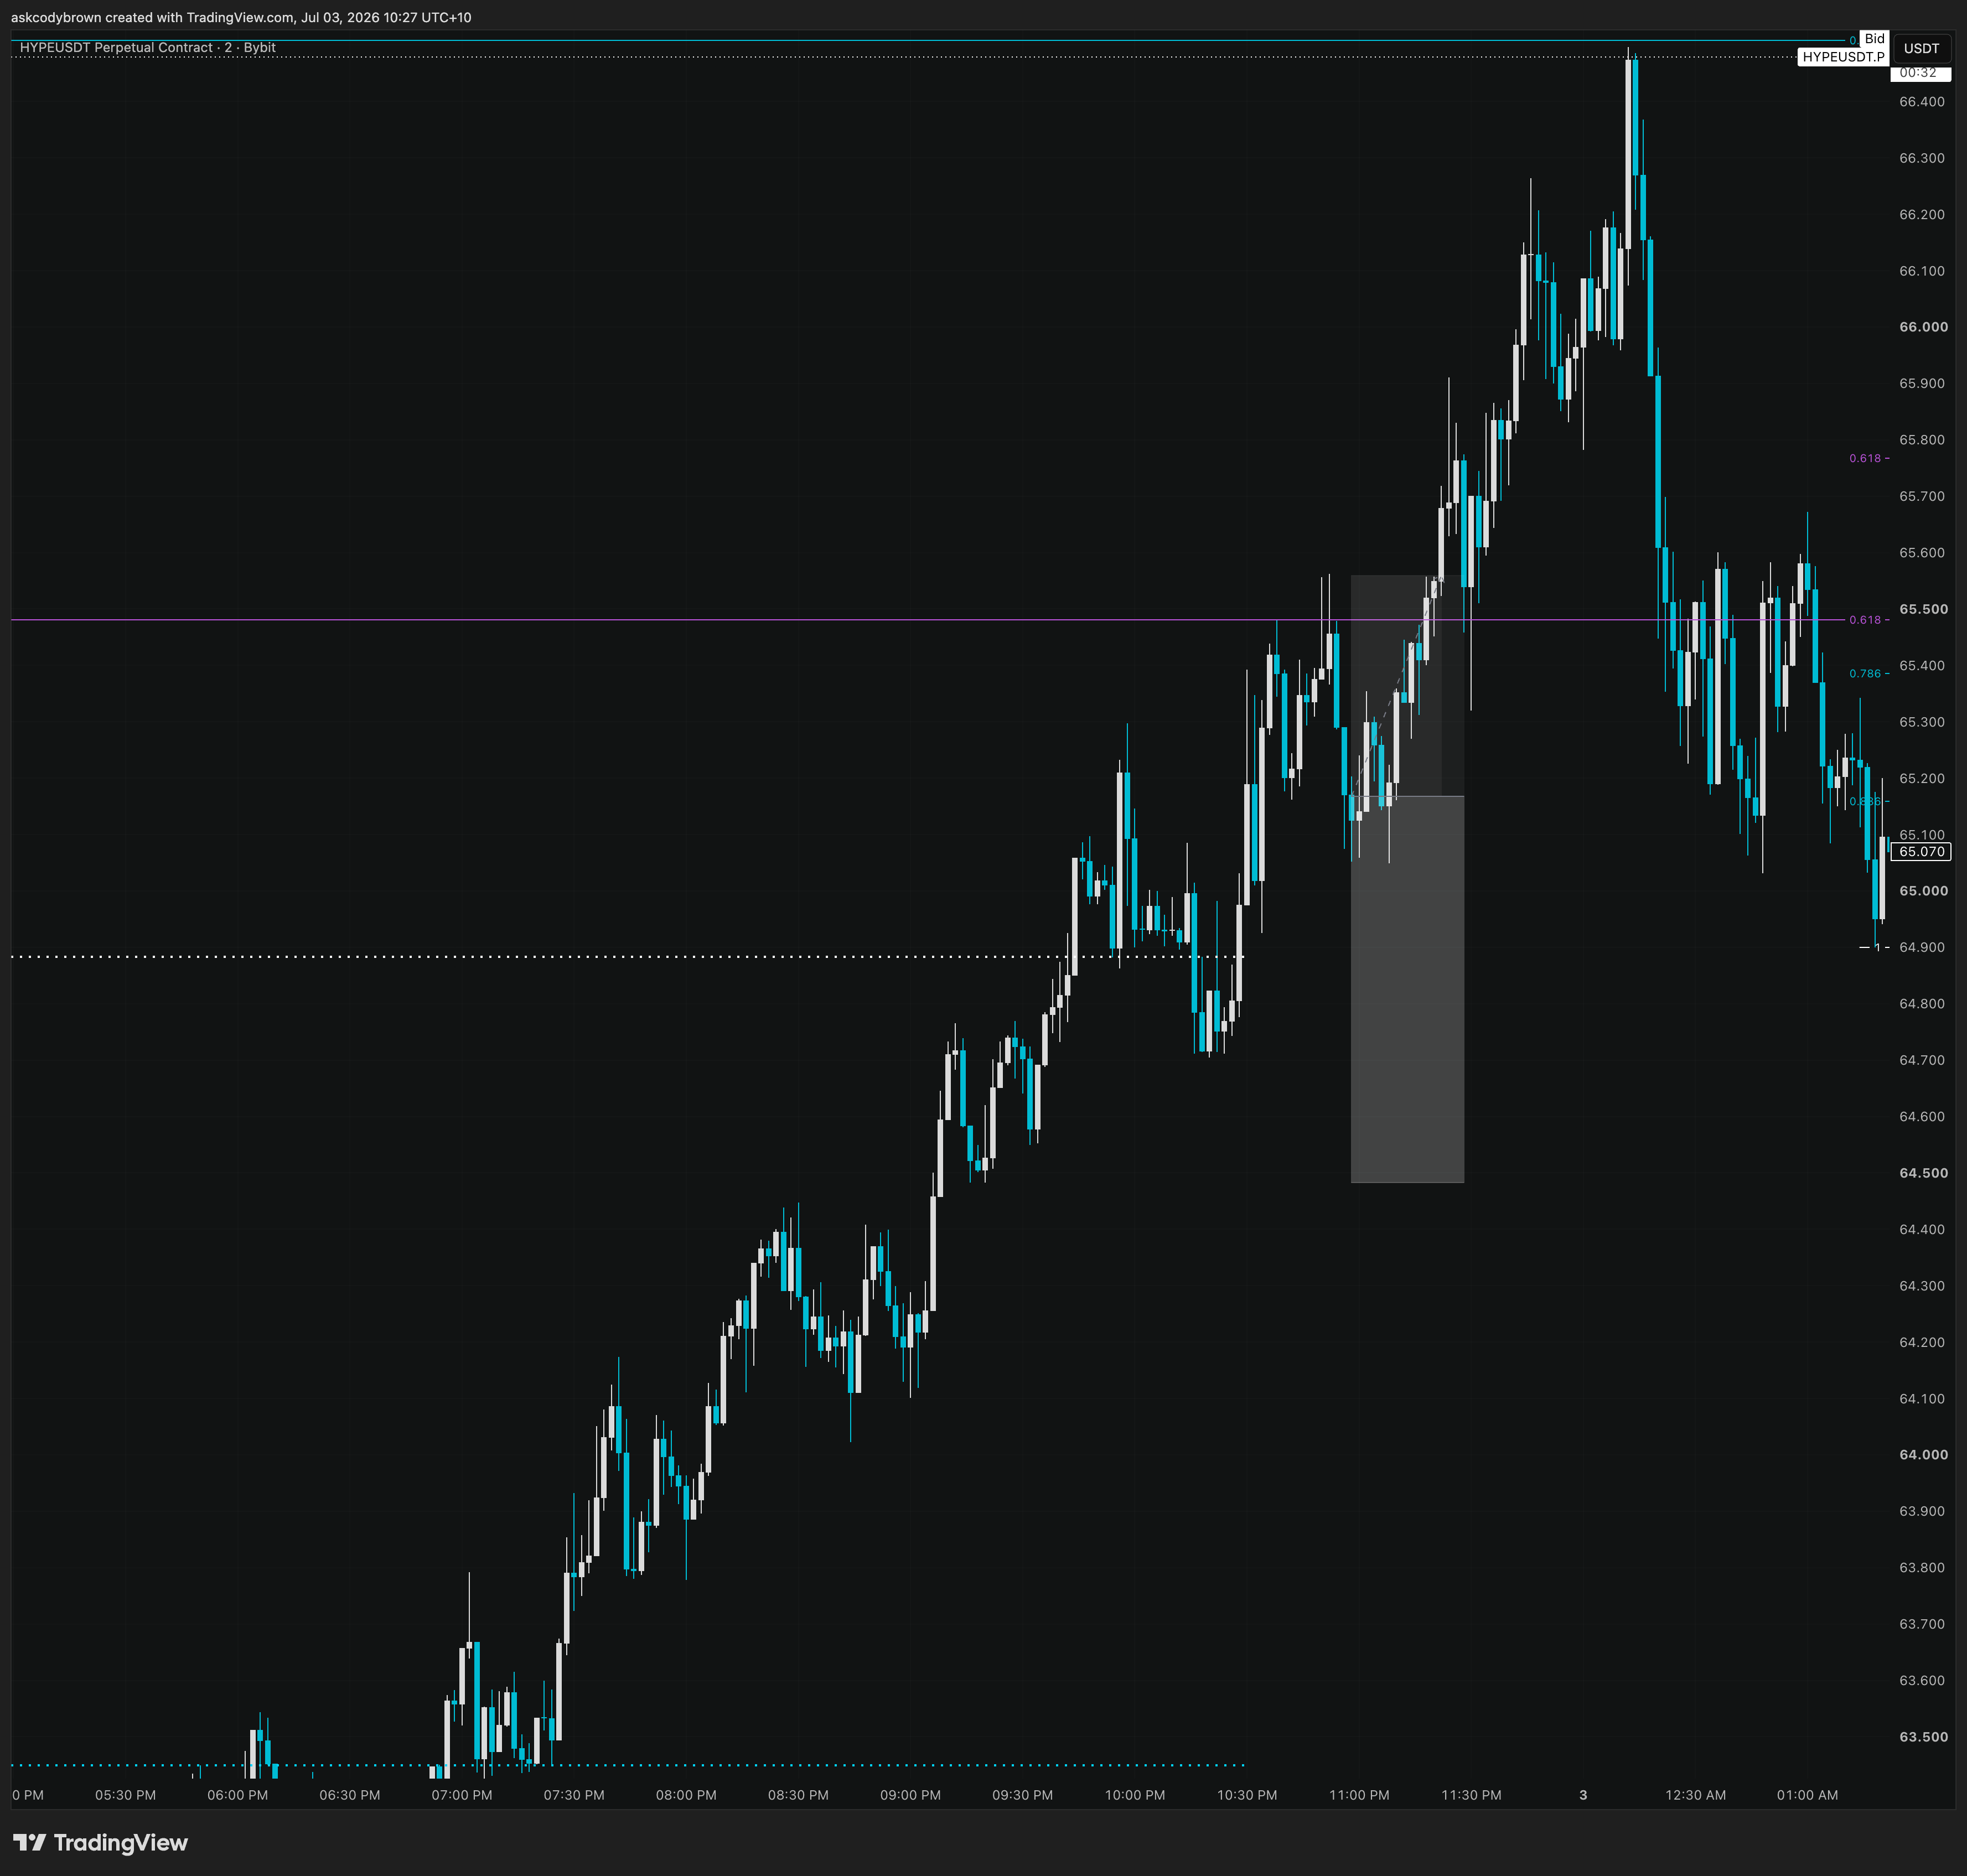Click the 10:30 PM time axis label
1967x1876 pixels.
pyautogui.click(x=1247, y=1795)
